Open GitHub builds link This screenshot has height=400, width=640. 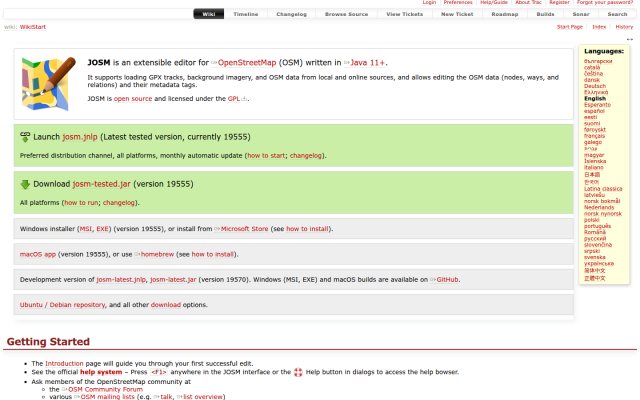[x=444, y=280]
